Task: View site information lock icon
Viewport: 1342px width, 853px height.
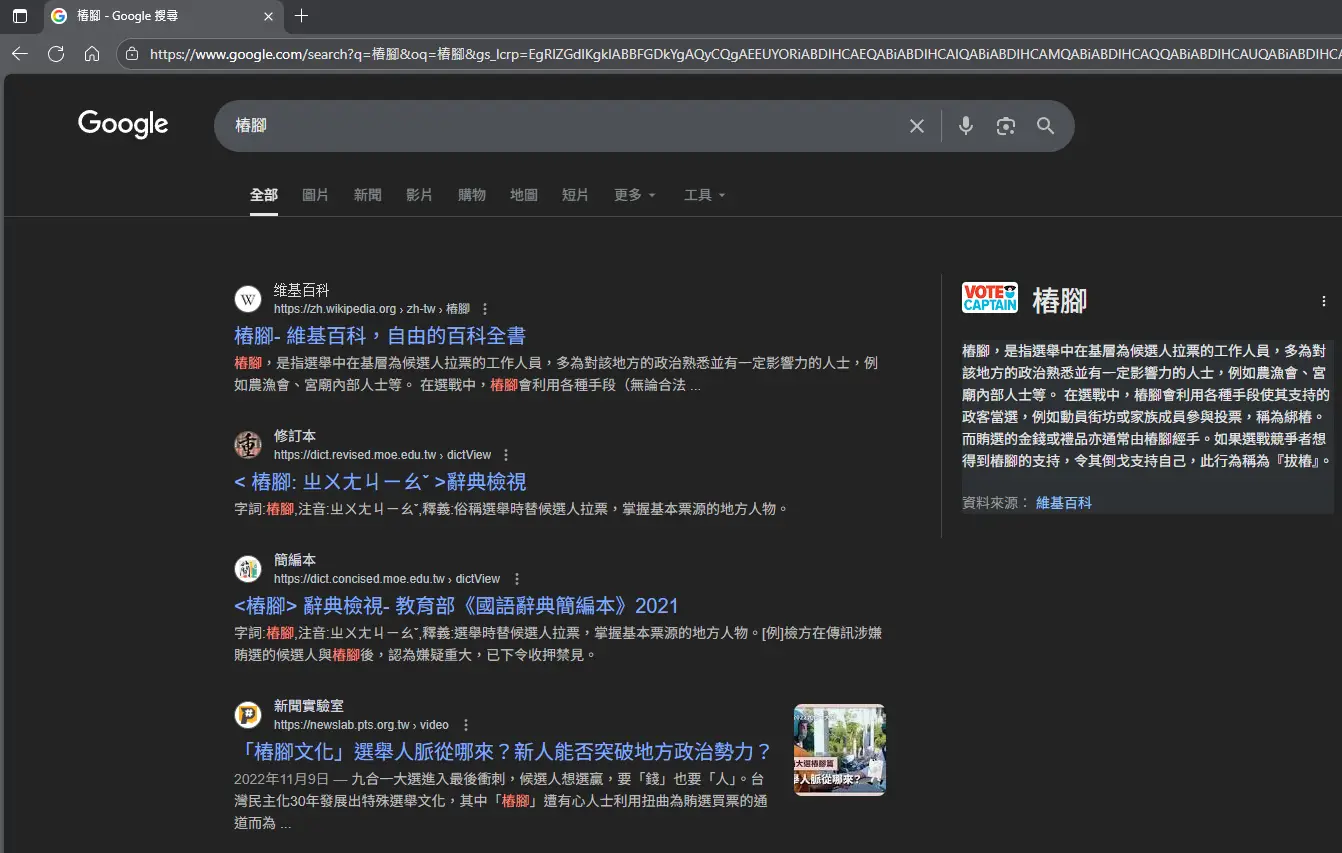Action: [x=132, y=54]
